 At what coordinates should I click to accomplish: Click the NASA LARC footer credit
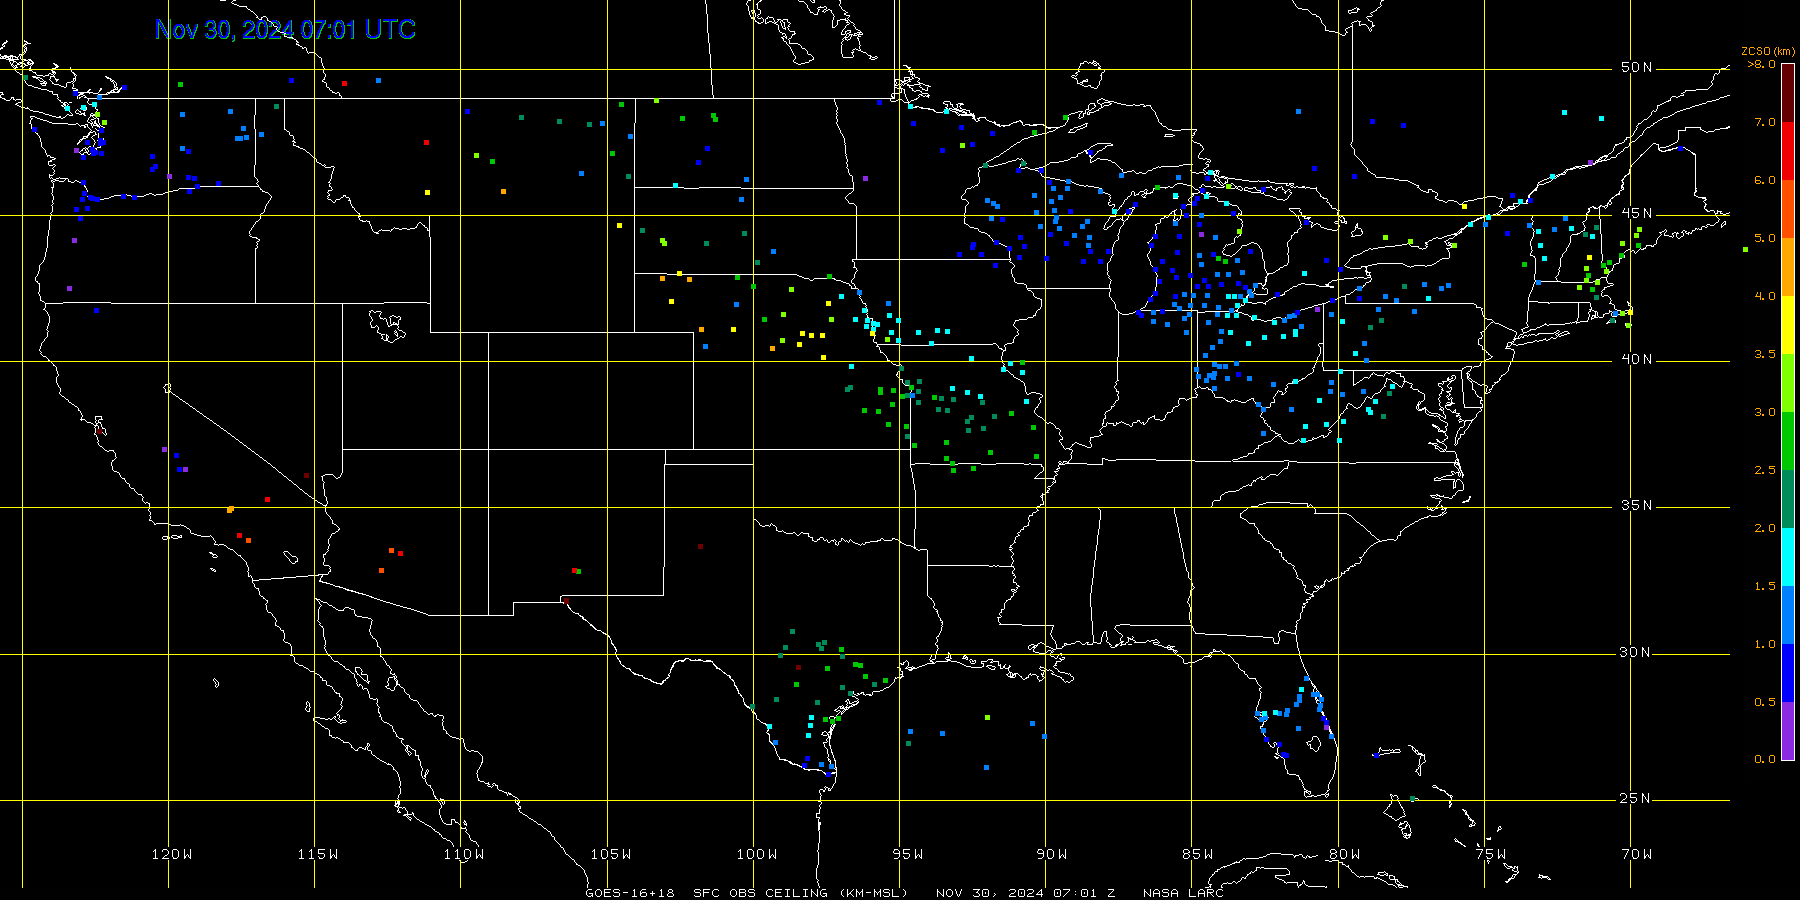pos(1183,893)
